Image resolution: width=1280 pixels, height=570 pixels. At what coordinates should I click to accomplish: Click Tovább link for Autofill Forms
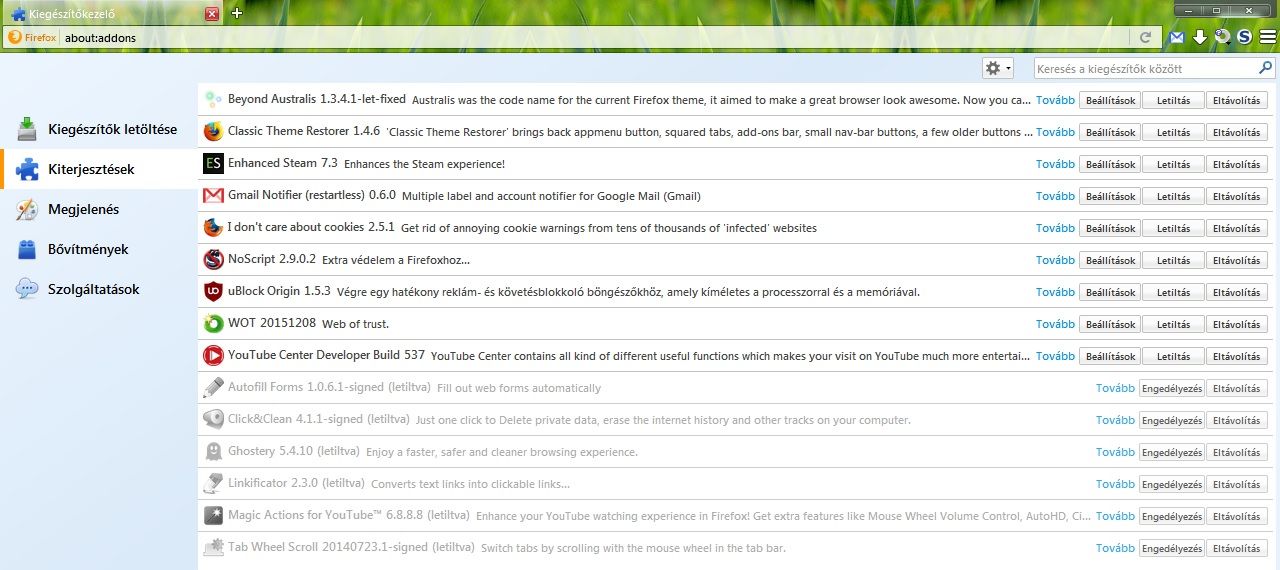1115,388
